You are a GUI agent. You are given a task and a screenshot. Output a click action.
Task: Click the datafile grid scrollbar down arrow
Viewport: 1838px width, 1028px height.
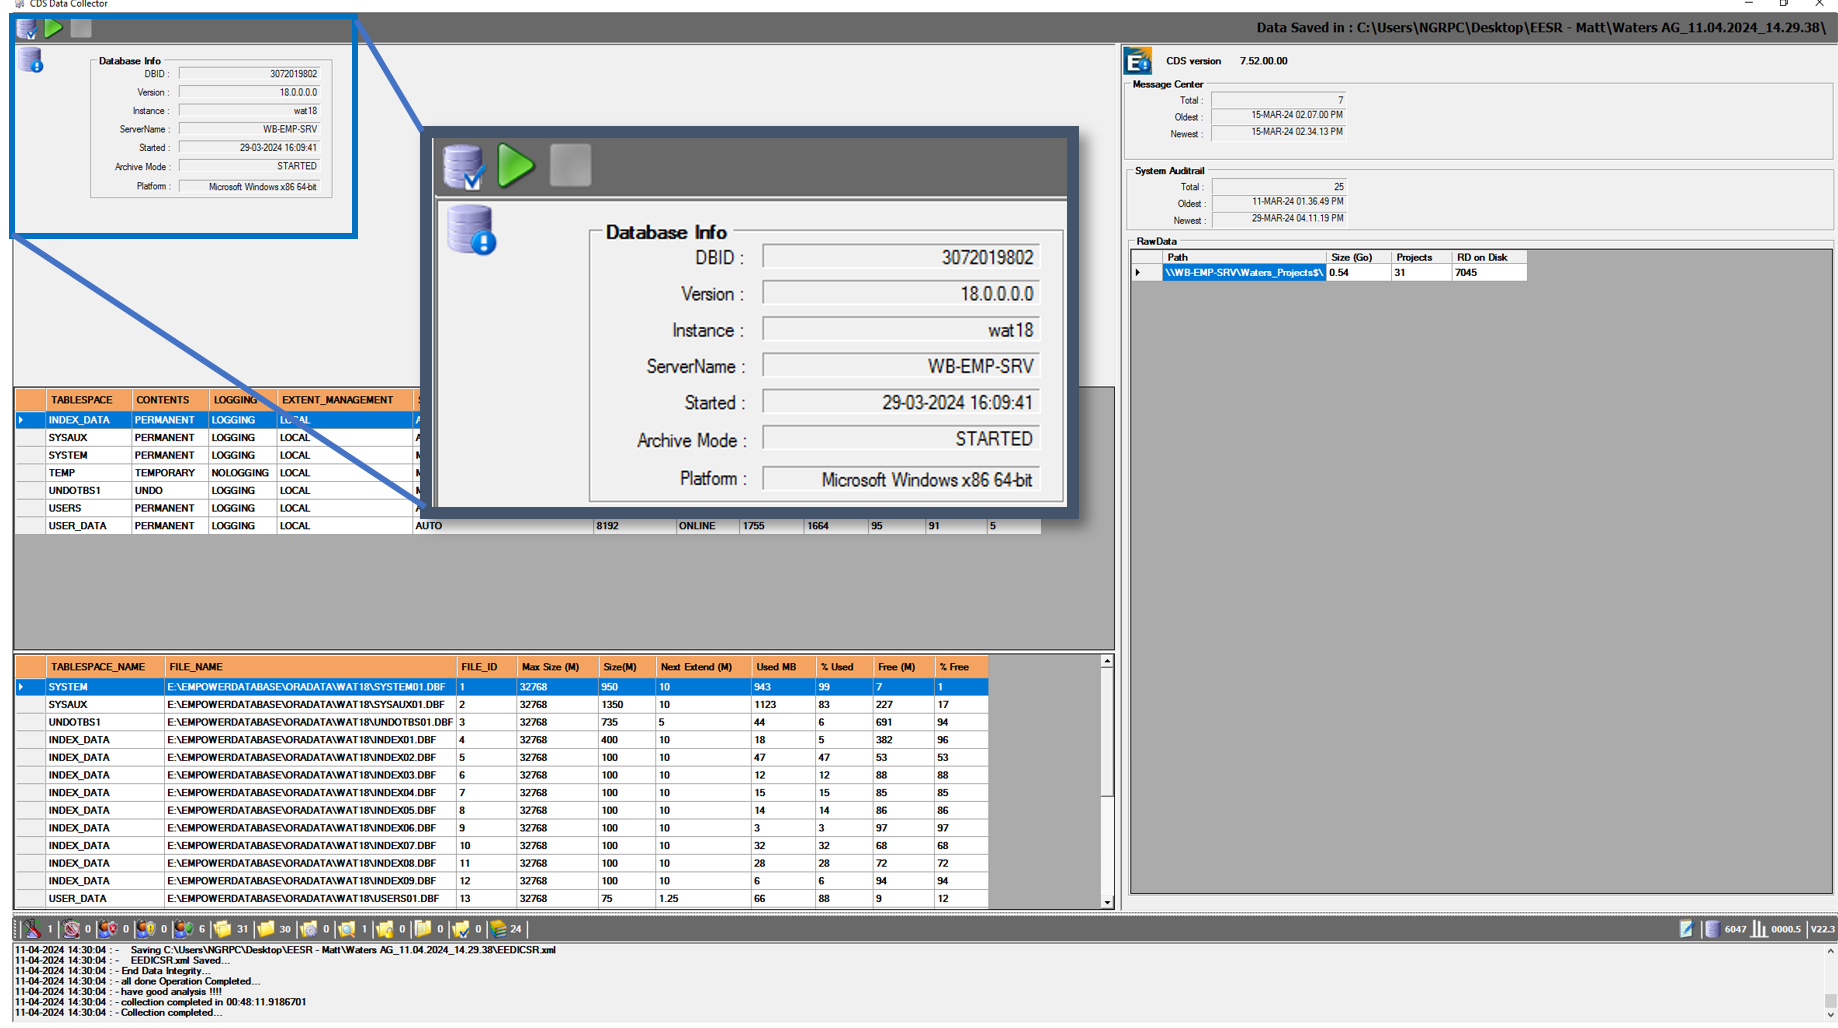pyautogui.click(x=1107, y=902)
